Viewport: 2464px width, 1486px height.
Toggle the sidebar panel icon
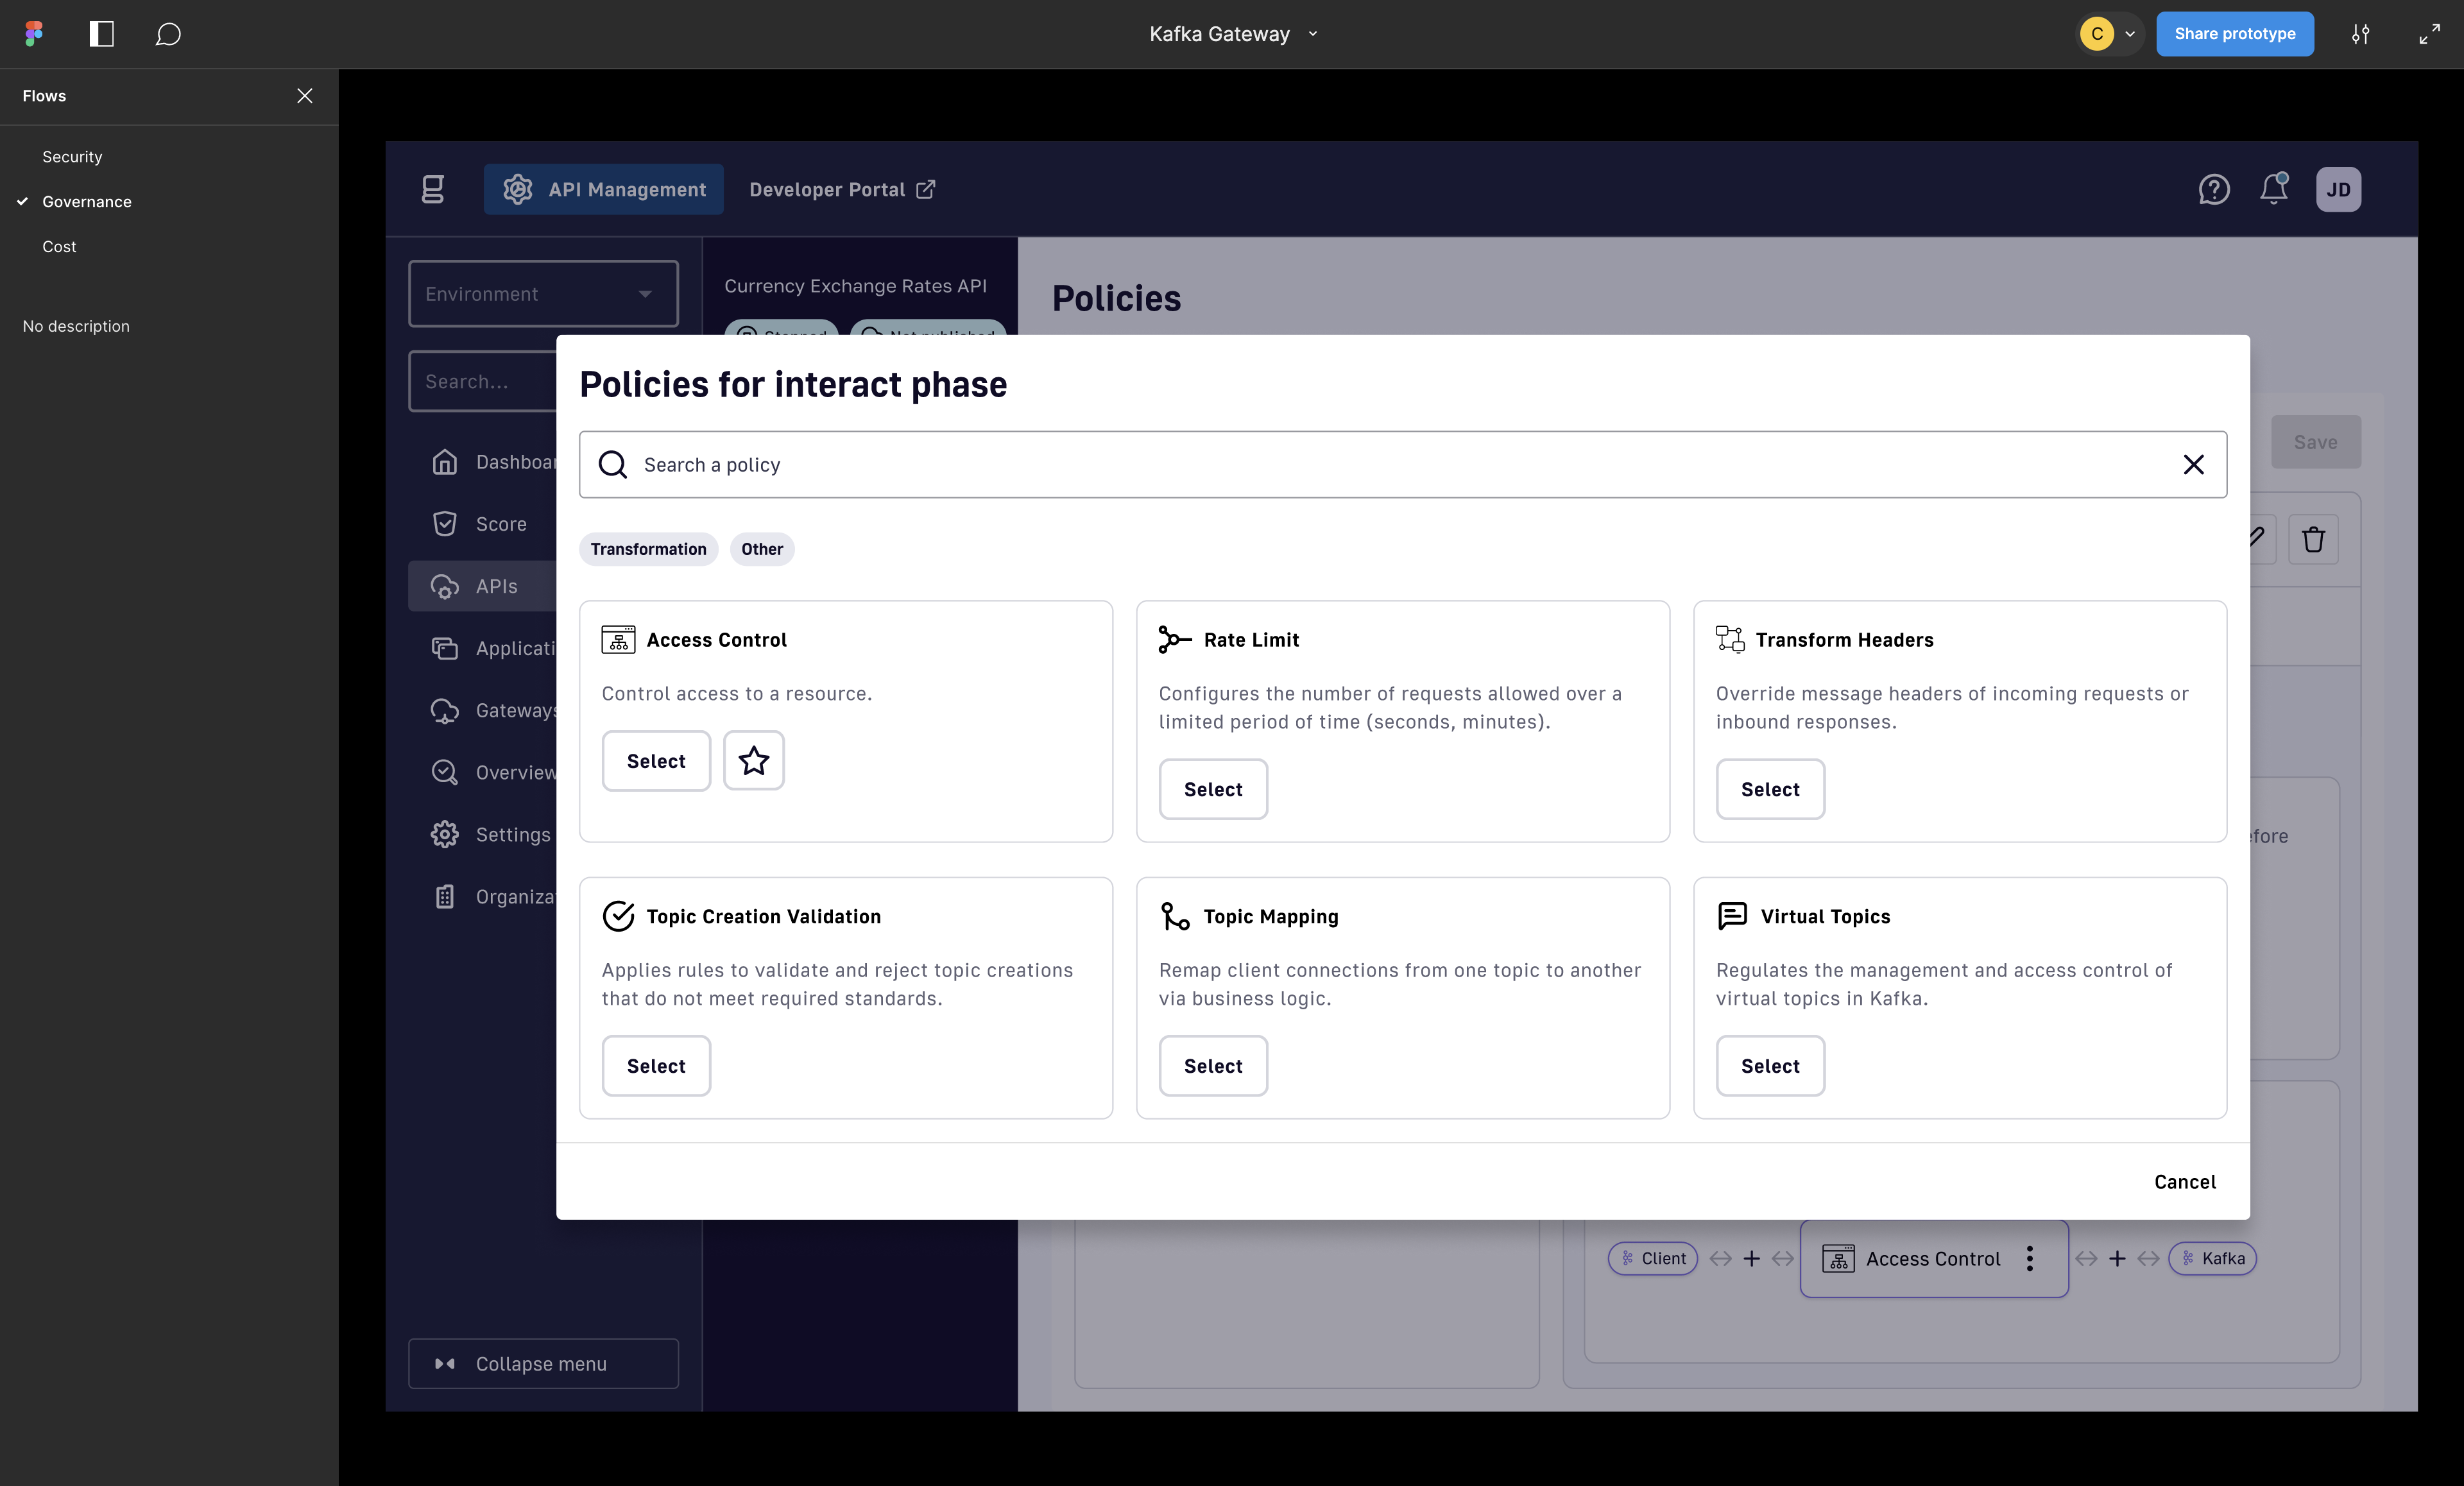click(x=101, y=34)
